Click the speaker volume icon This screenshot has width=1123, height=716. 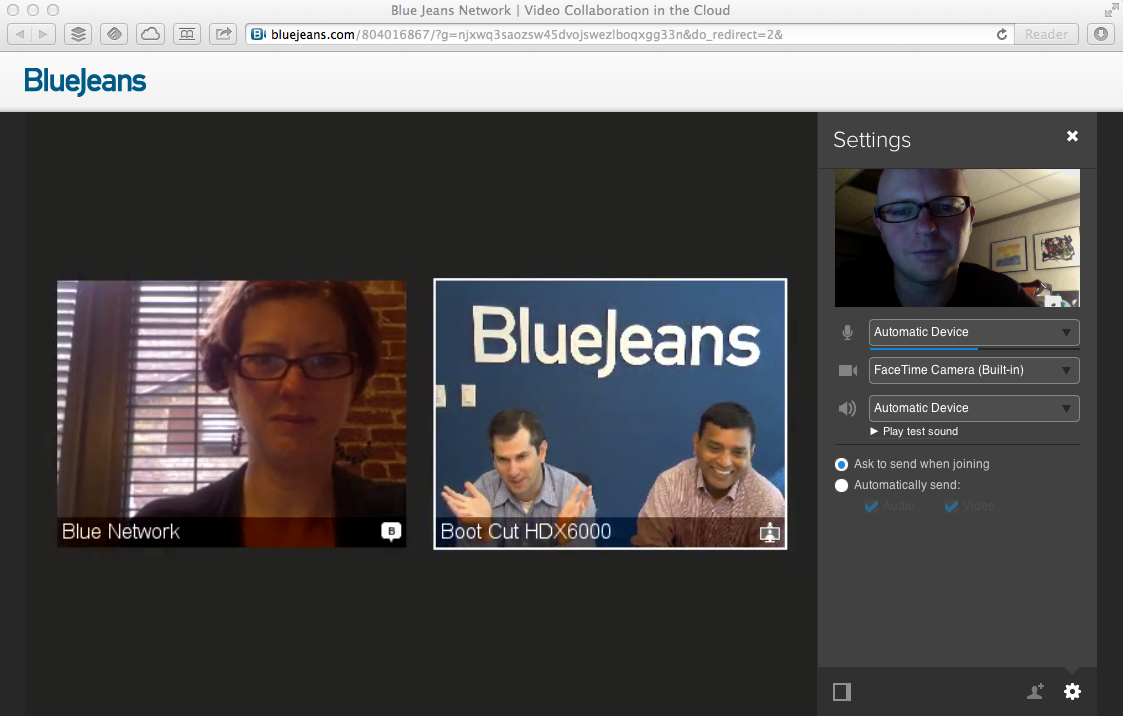coord(847,408)
